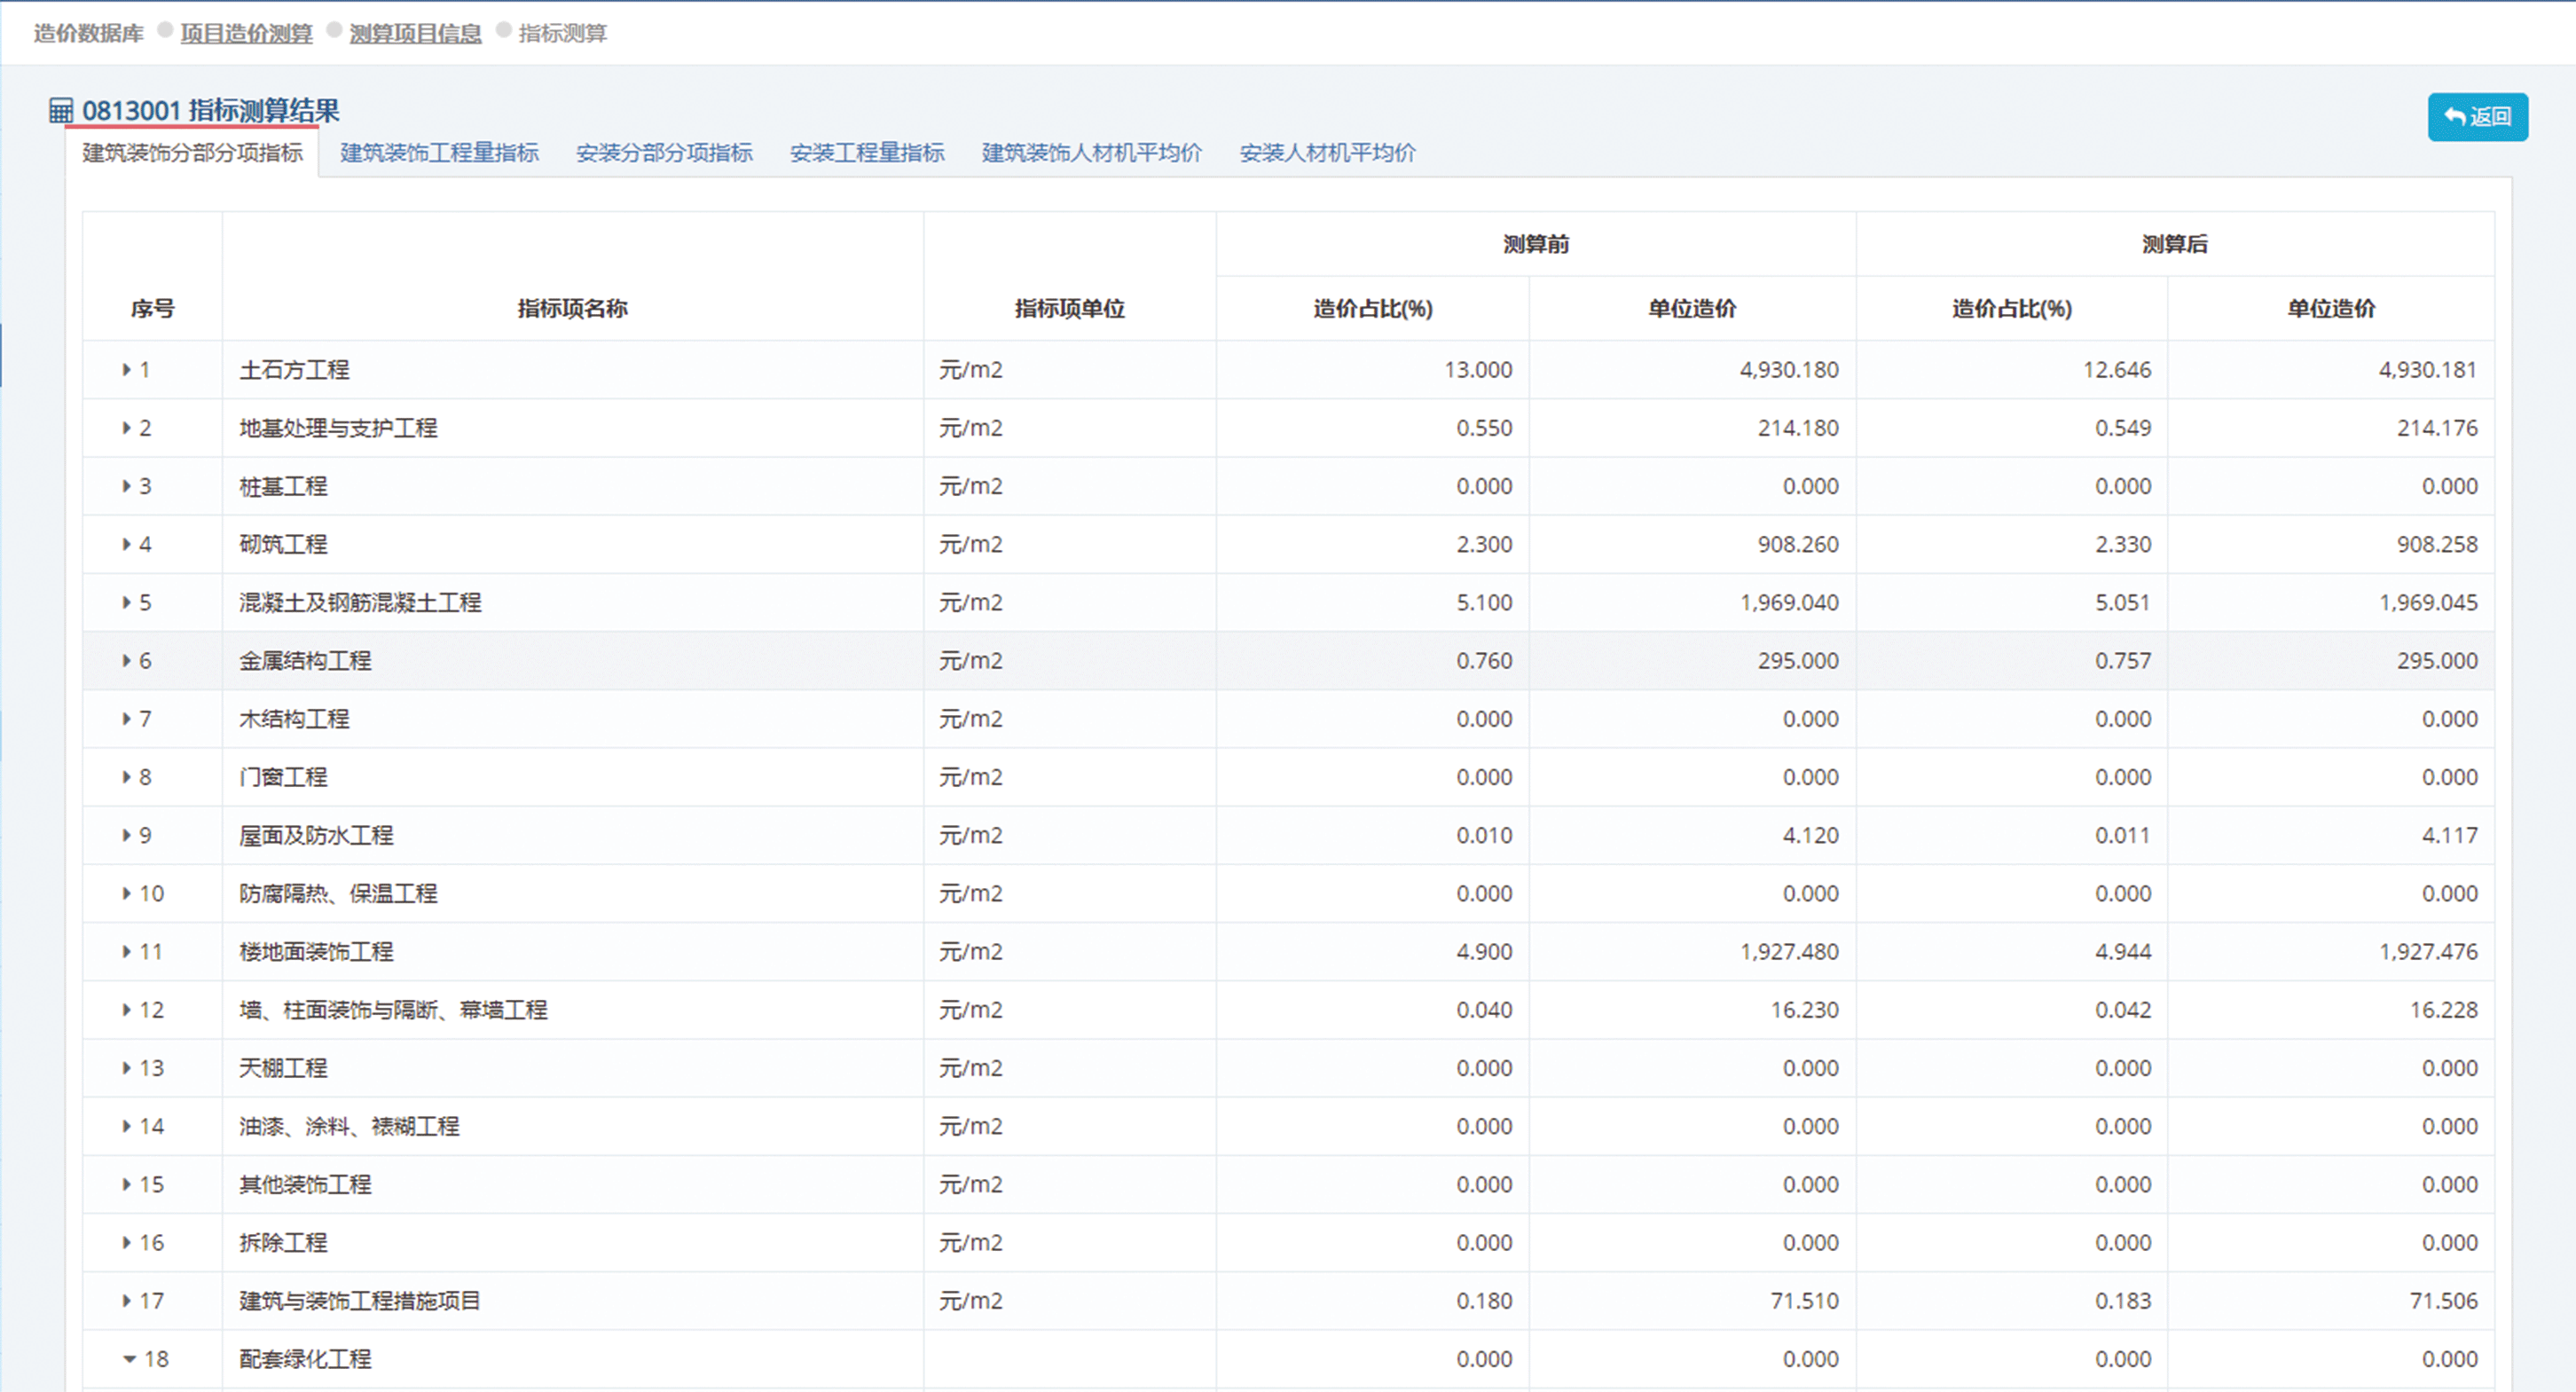Expand row 8 门窗工程

pyautogui.click(x=126, y=777)
